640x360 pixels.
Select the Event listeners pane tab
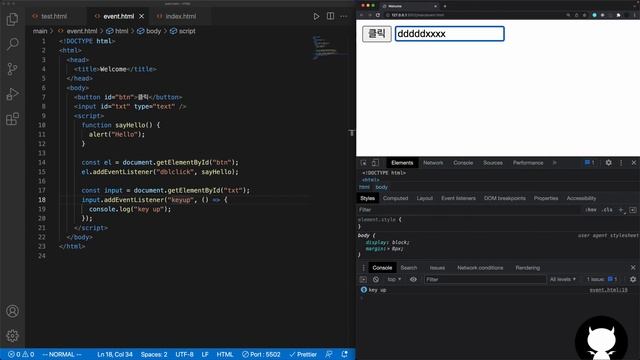tap(458, 198)
